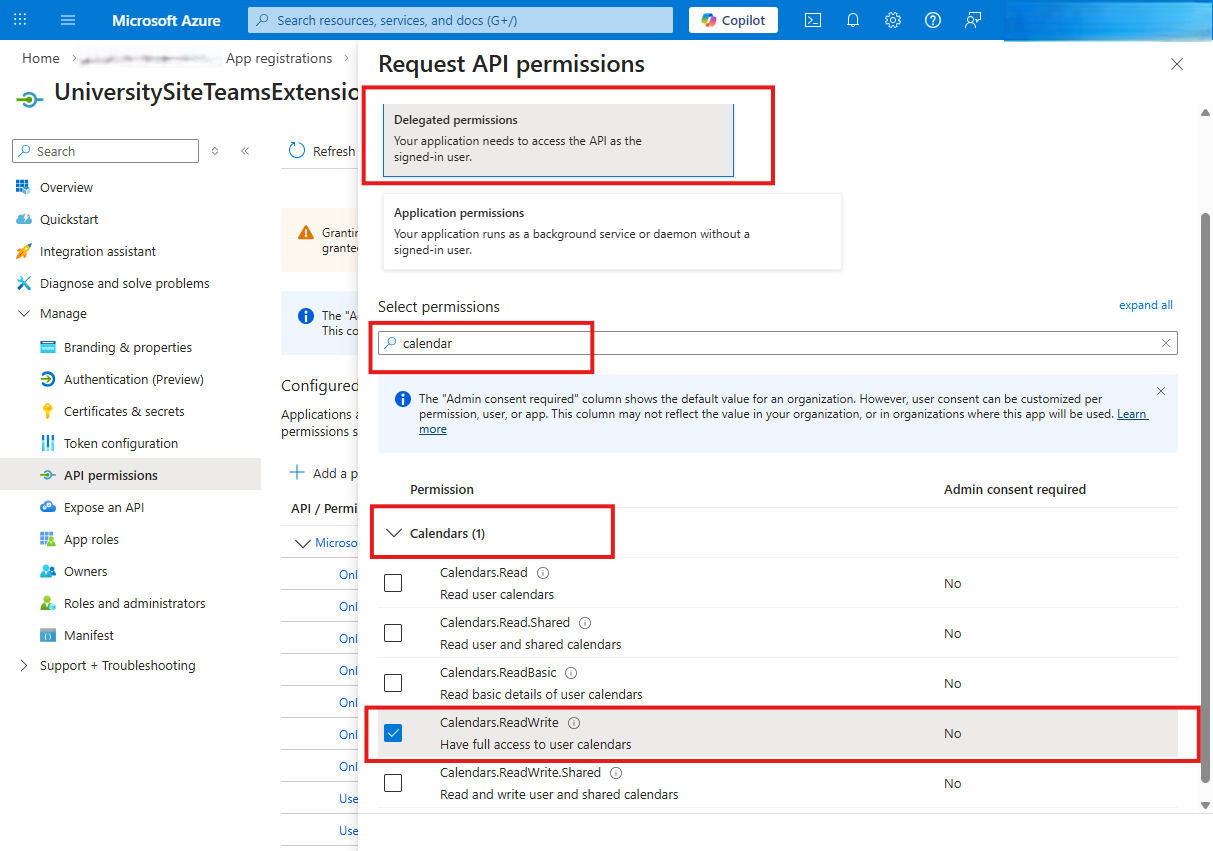Click expand all link
The width and height of the screenshot is (1213, 851).
[x=1146, y=305]
